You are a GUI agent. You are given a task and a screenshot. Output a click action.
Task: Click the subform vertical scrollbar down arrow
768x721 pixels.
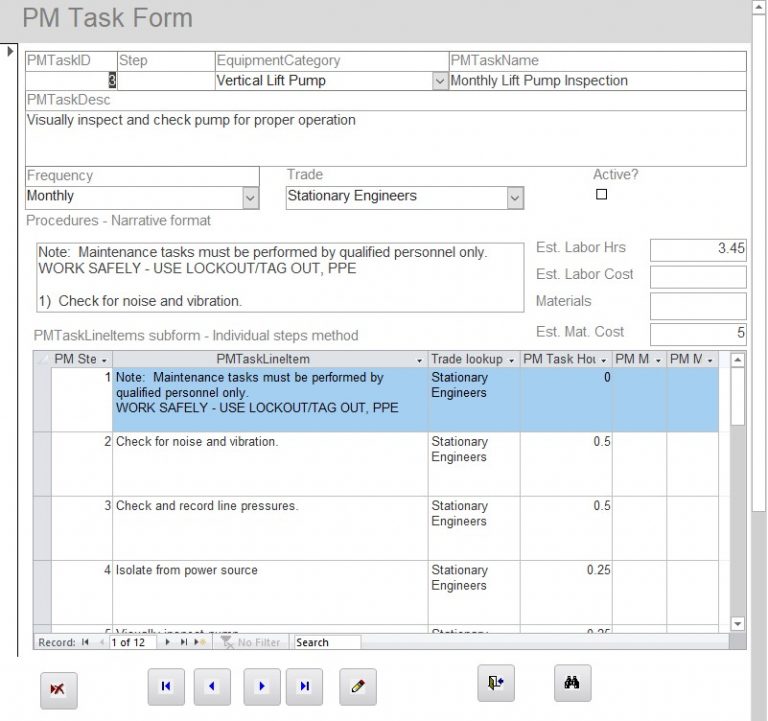(x=738, y=624)
